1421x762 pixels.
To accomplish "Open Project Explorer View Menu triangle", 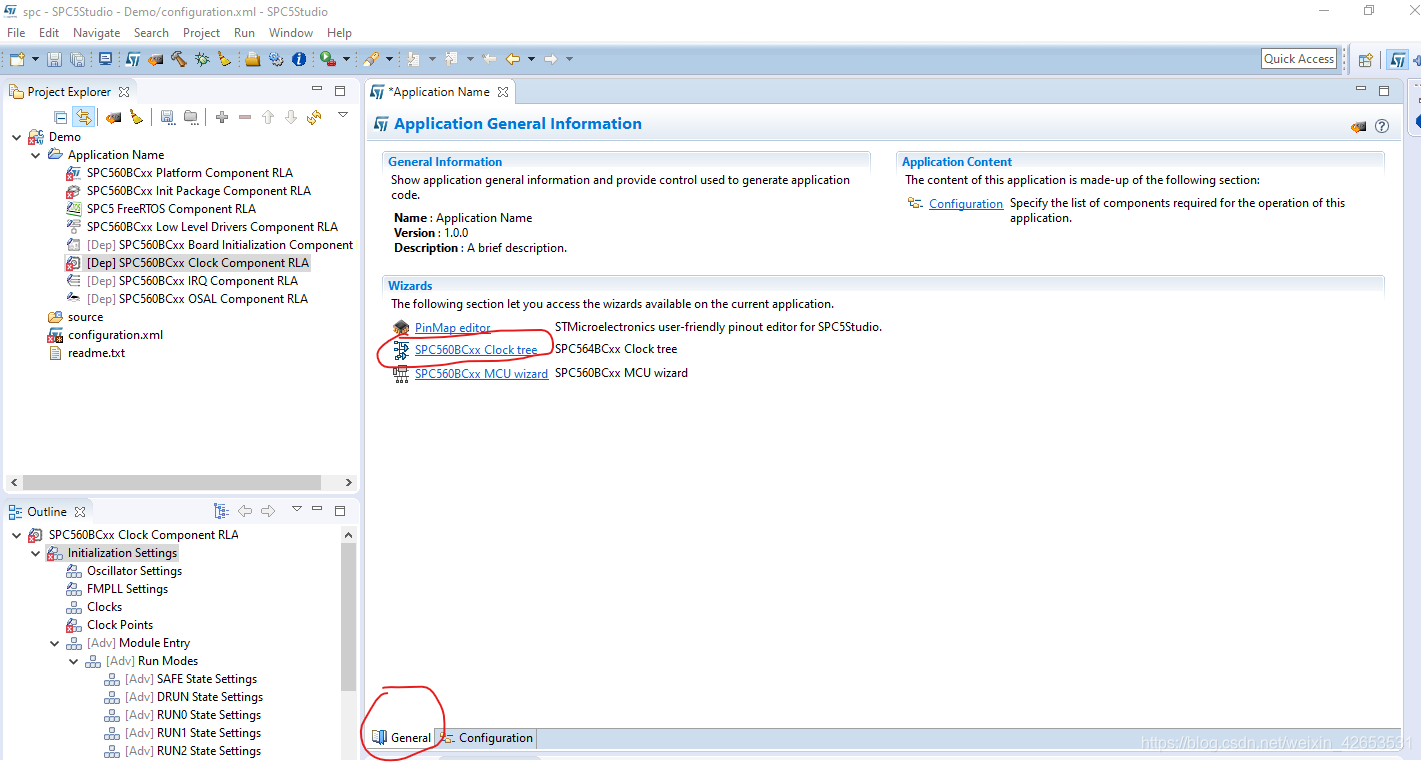I will 343,115.
